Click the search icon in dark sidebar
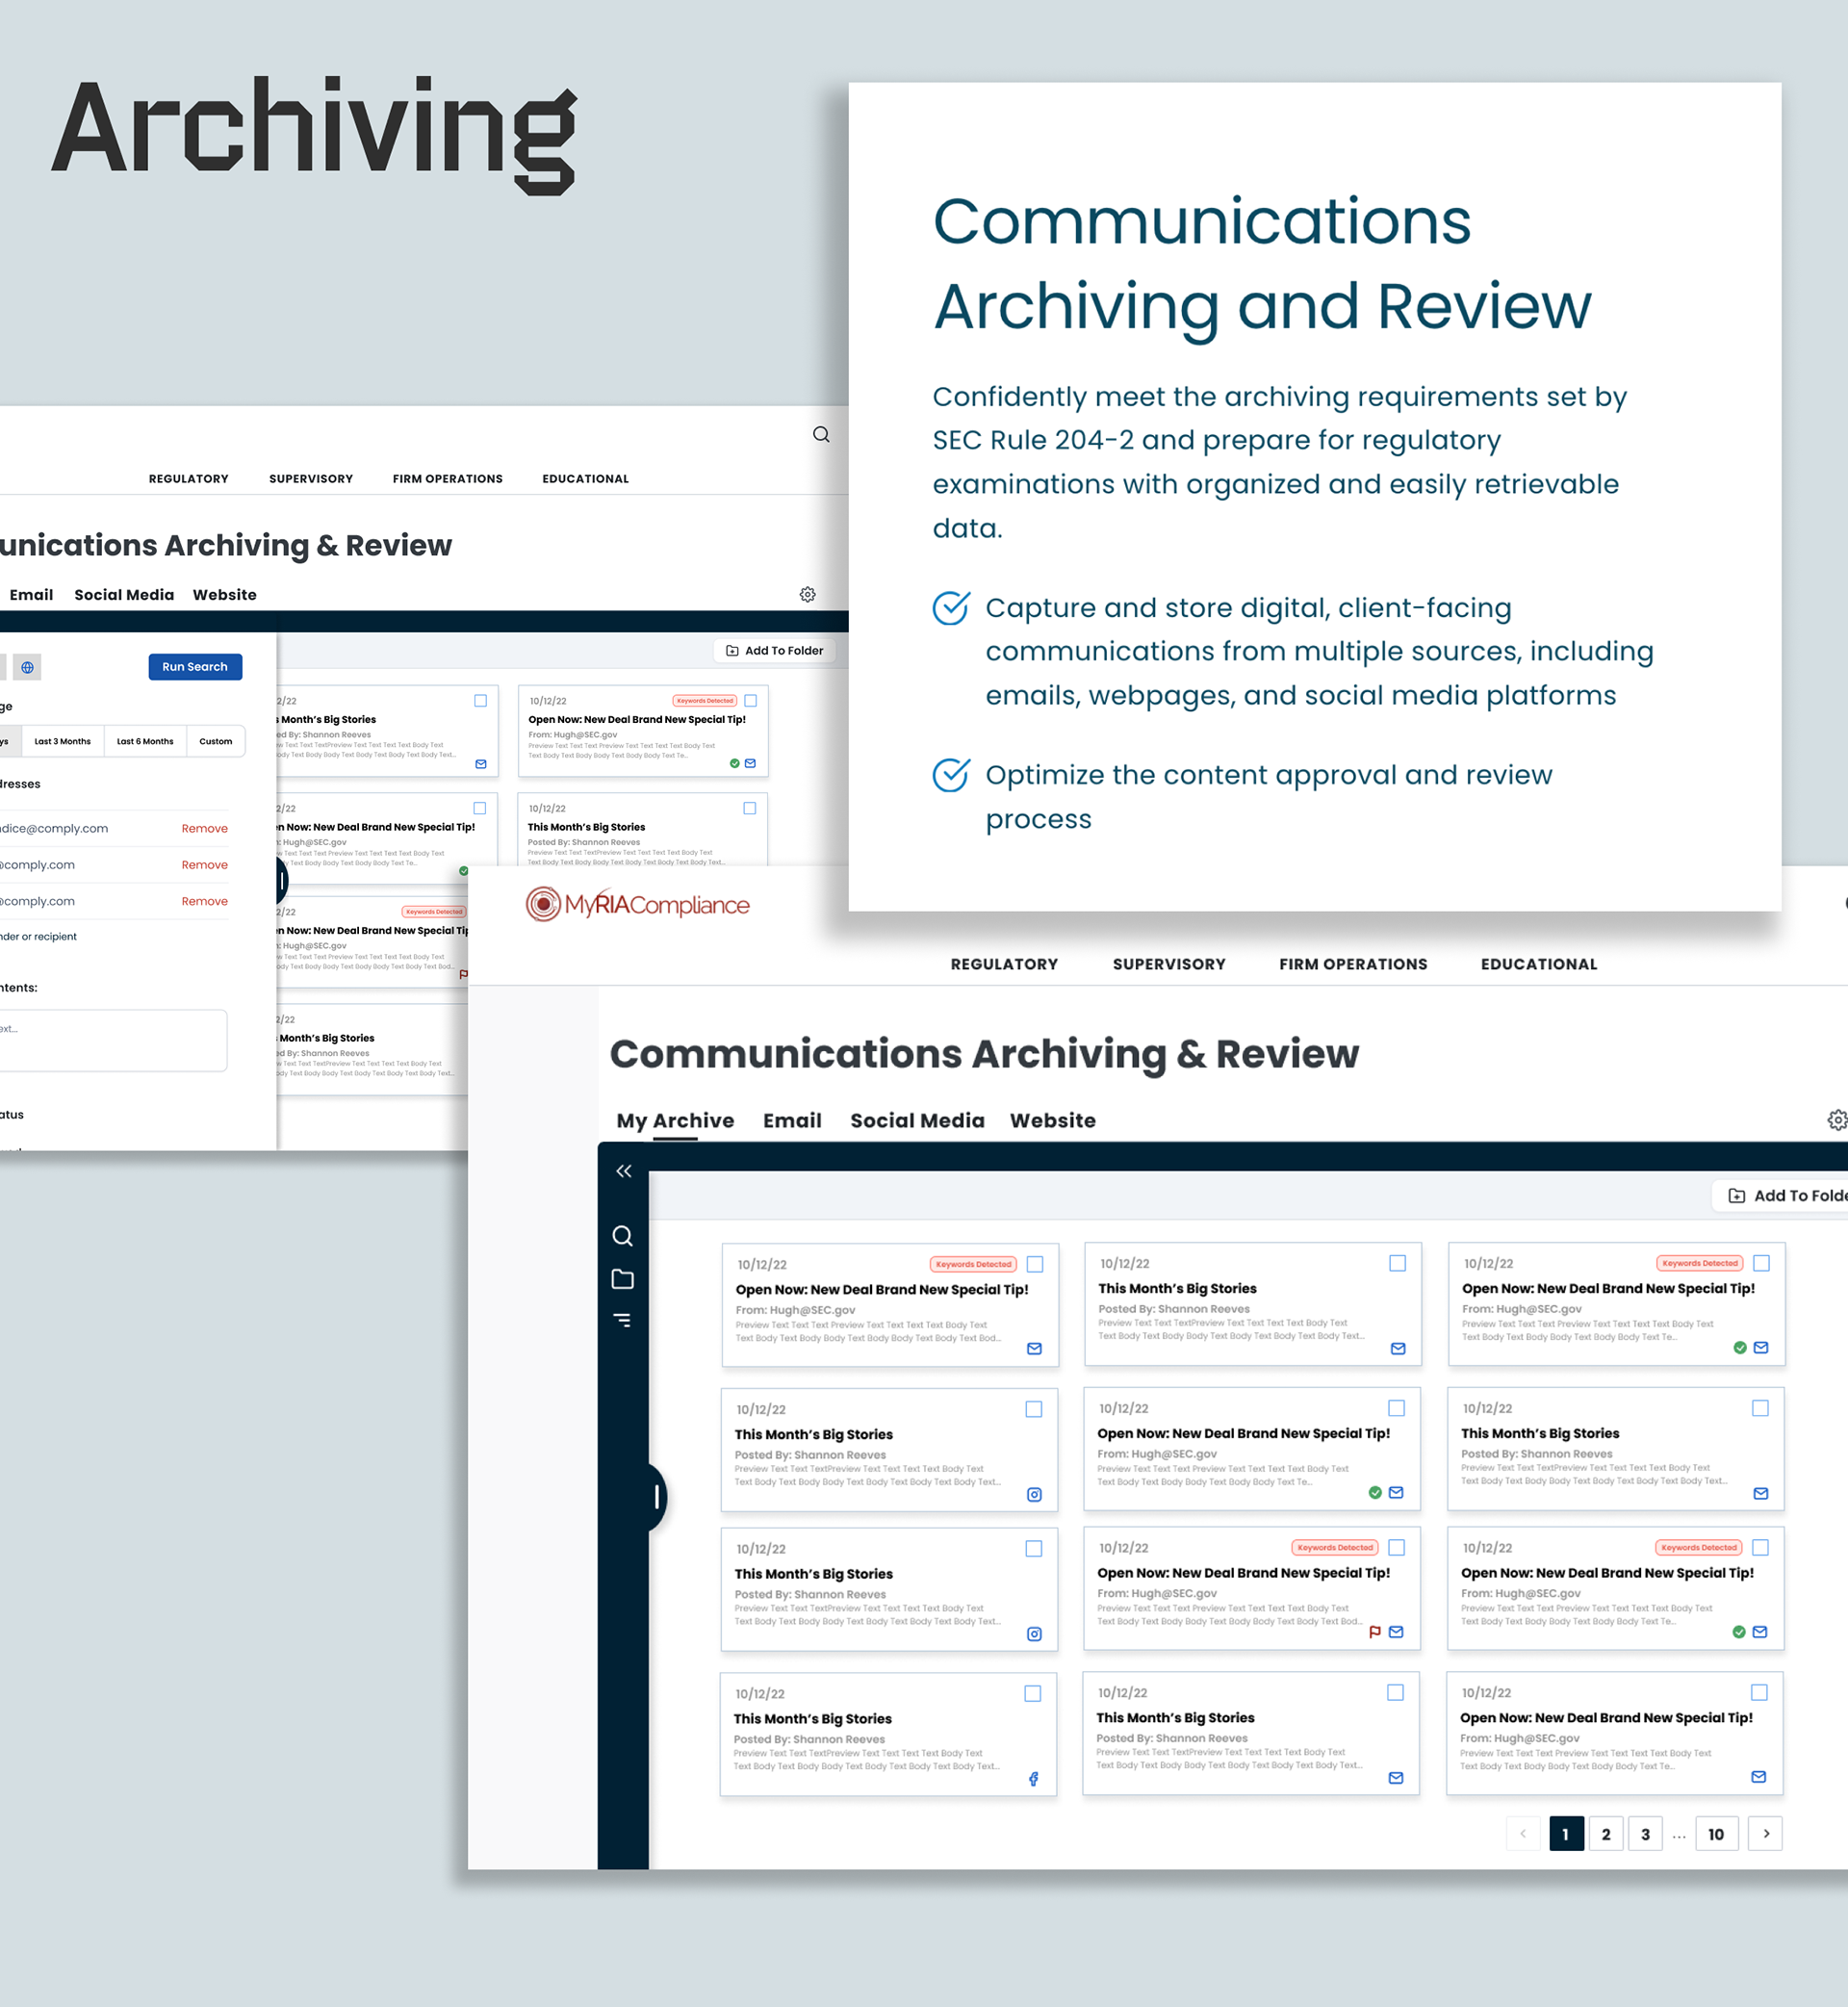The image size is (1848, 2007). [x=622, y=1236]
